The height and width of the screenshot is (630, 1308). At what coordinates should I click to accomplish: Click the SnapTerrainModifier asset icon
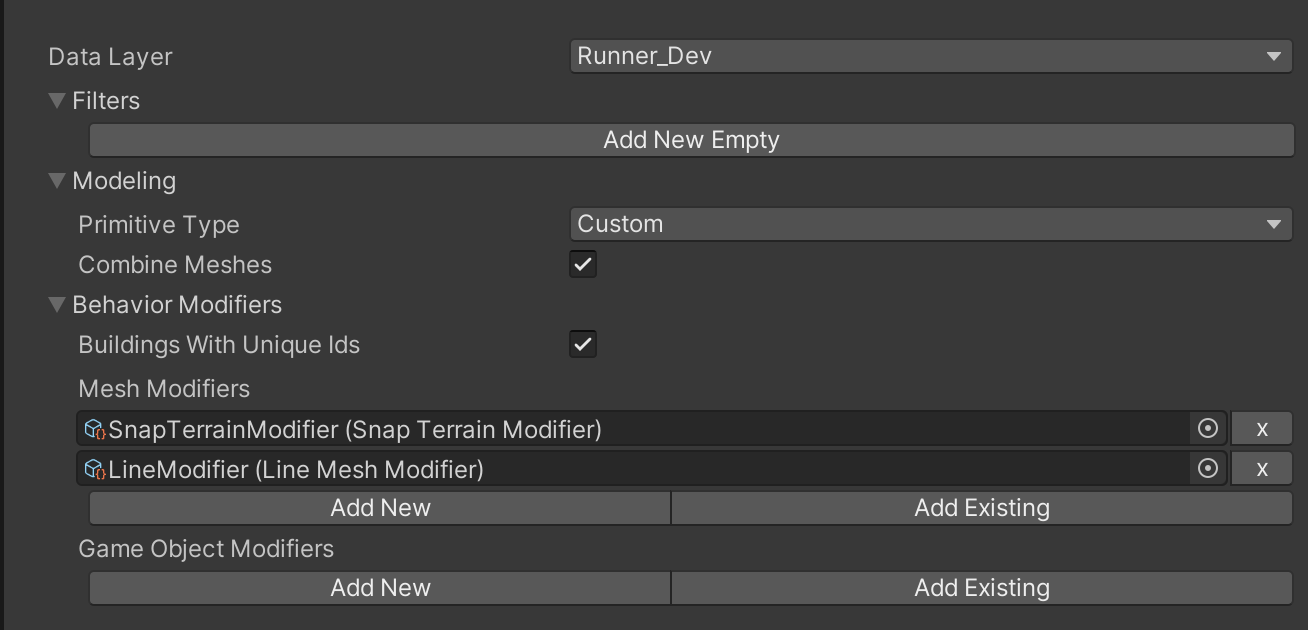pos(95,429)
